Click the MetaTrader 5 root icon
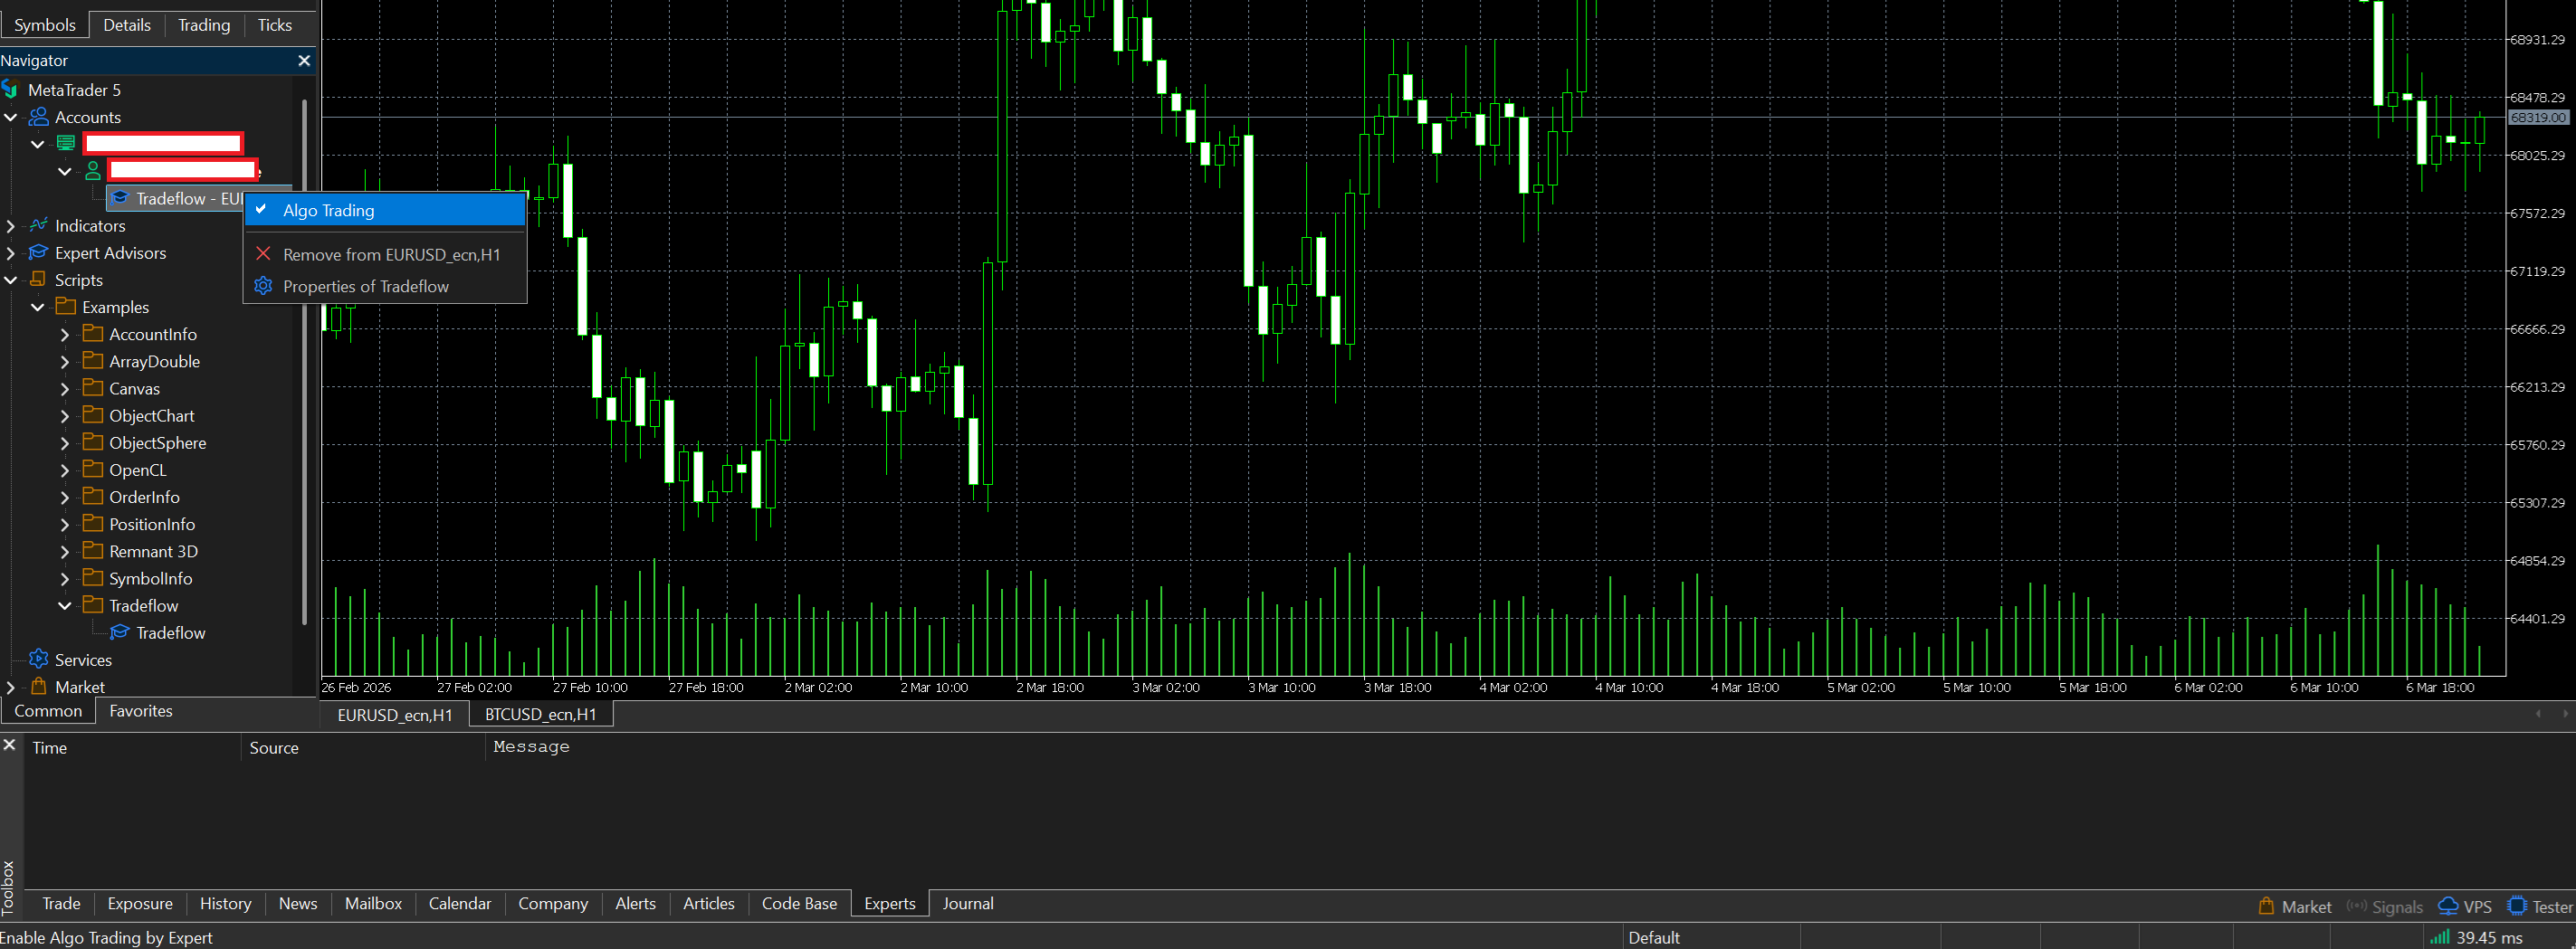Screen dimensions: 2576x949 [11, 90]
